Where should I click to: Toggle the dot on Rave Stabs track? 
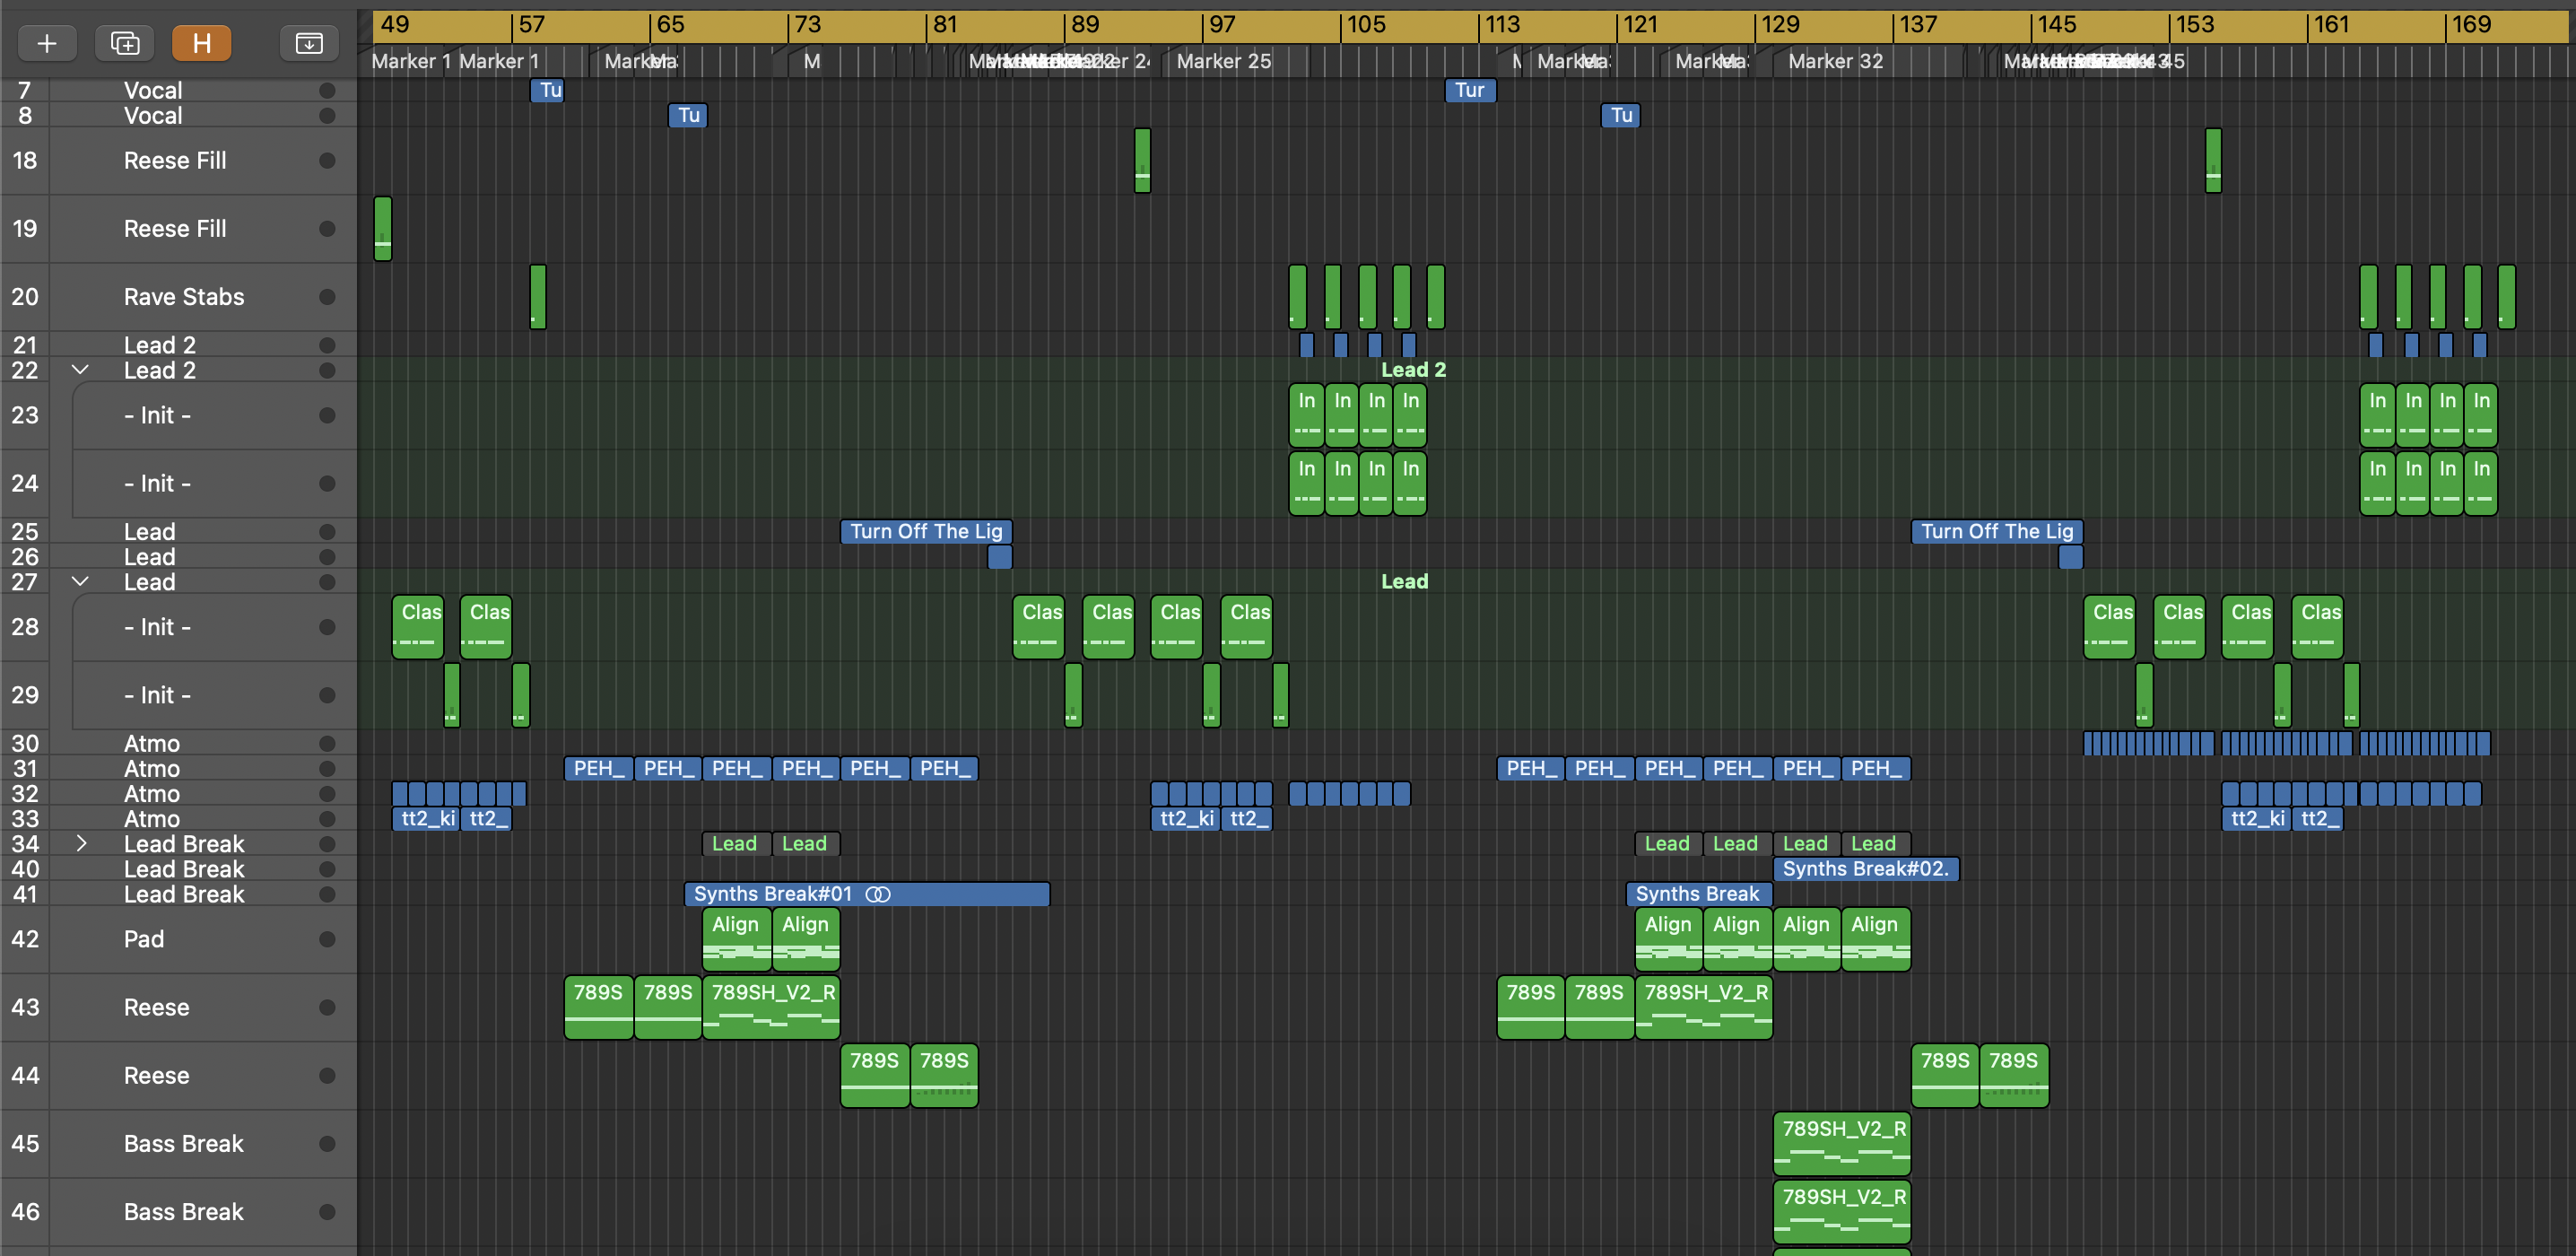click(x=327, y=297)
